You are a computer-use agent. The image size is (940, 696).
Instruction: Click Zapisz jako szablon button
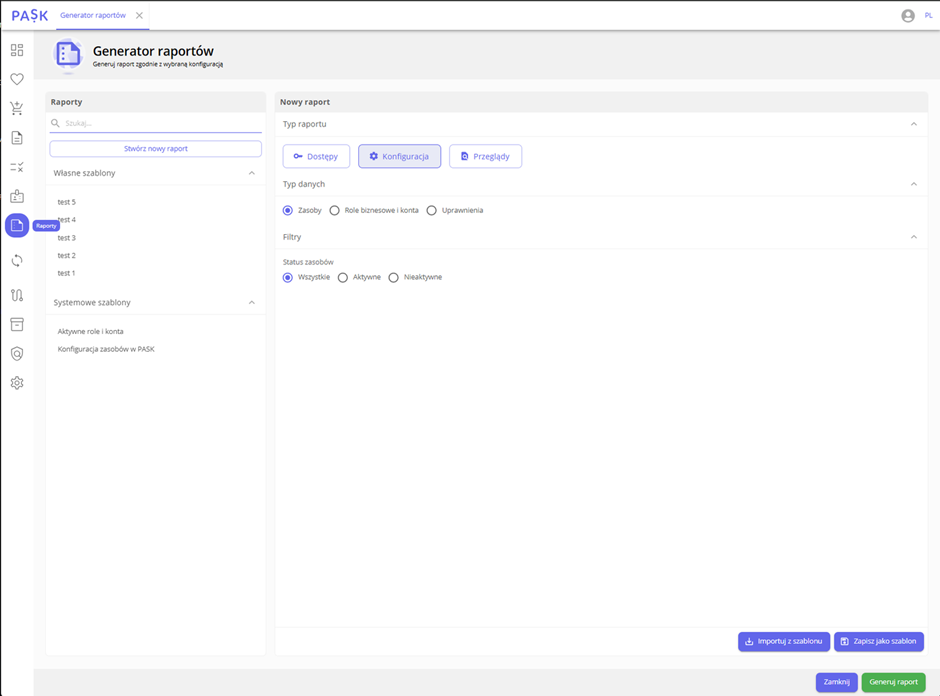(879, 641)
